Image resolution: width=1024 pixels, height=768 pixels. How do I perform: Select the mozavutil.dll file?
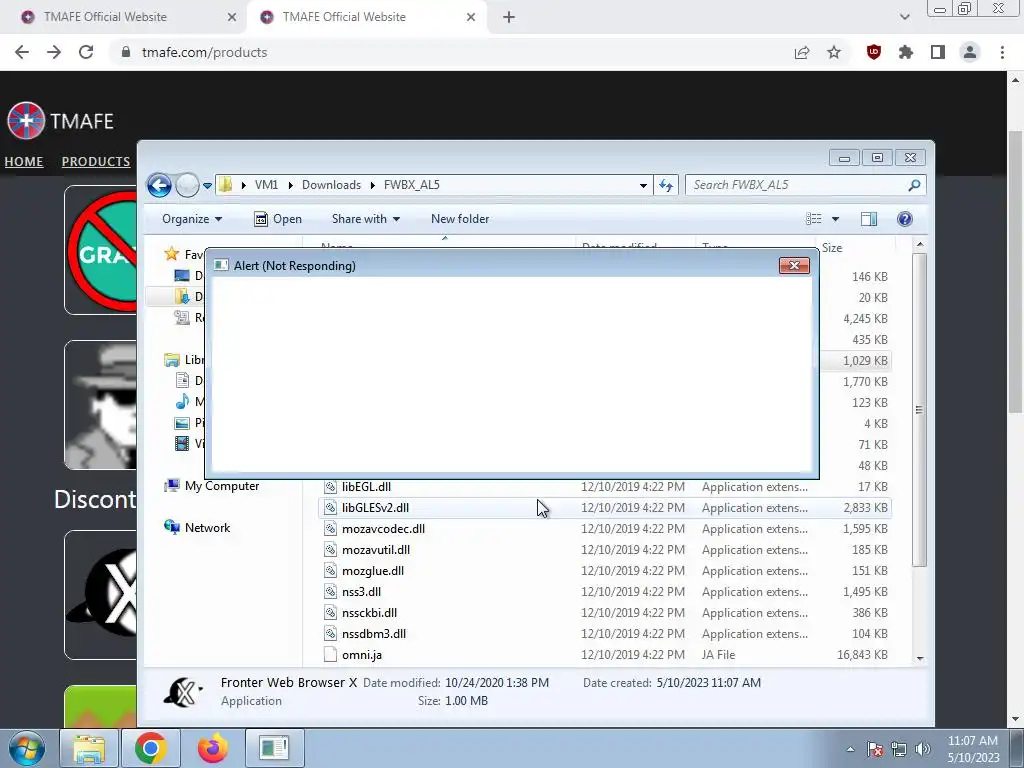(x=605, y=549)
